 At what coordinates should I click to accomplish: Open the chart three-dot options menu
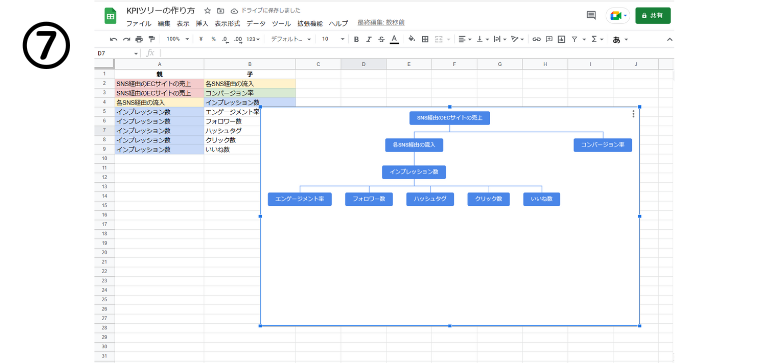point(633,114)
